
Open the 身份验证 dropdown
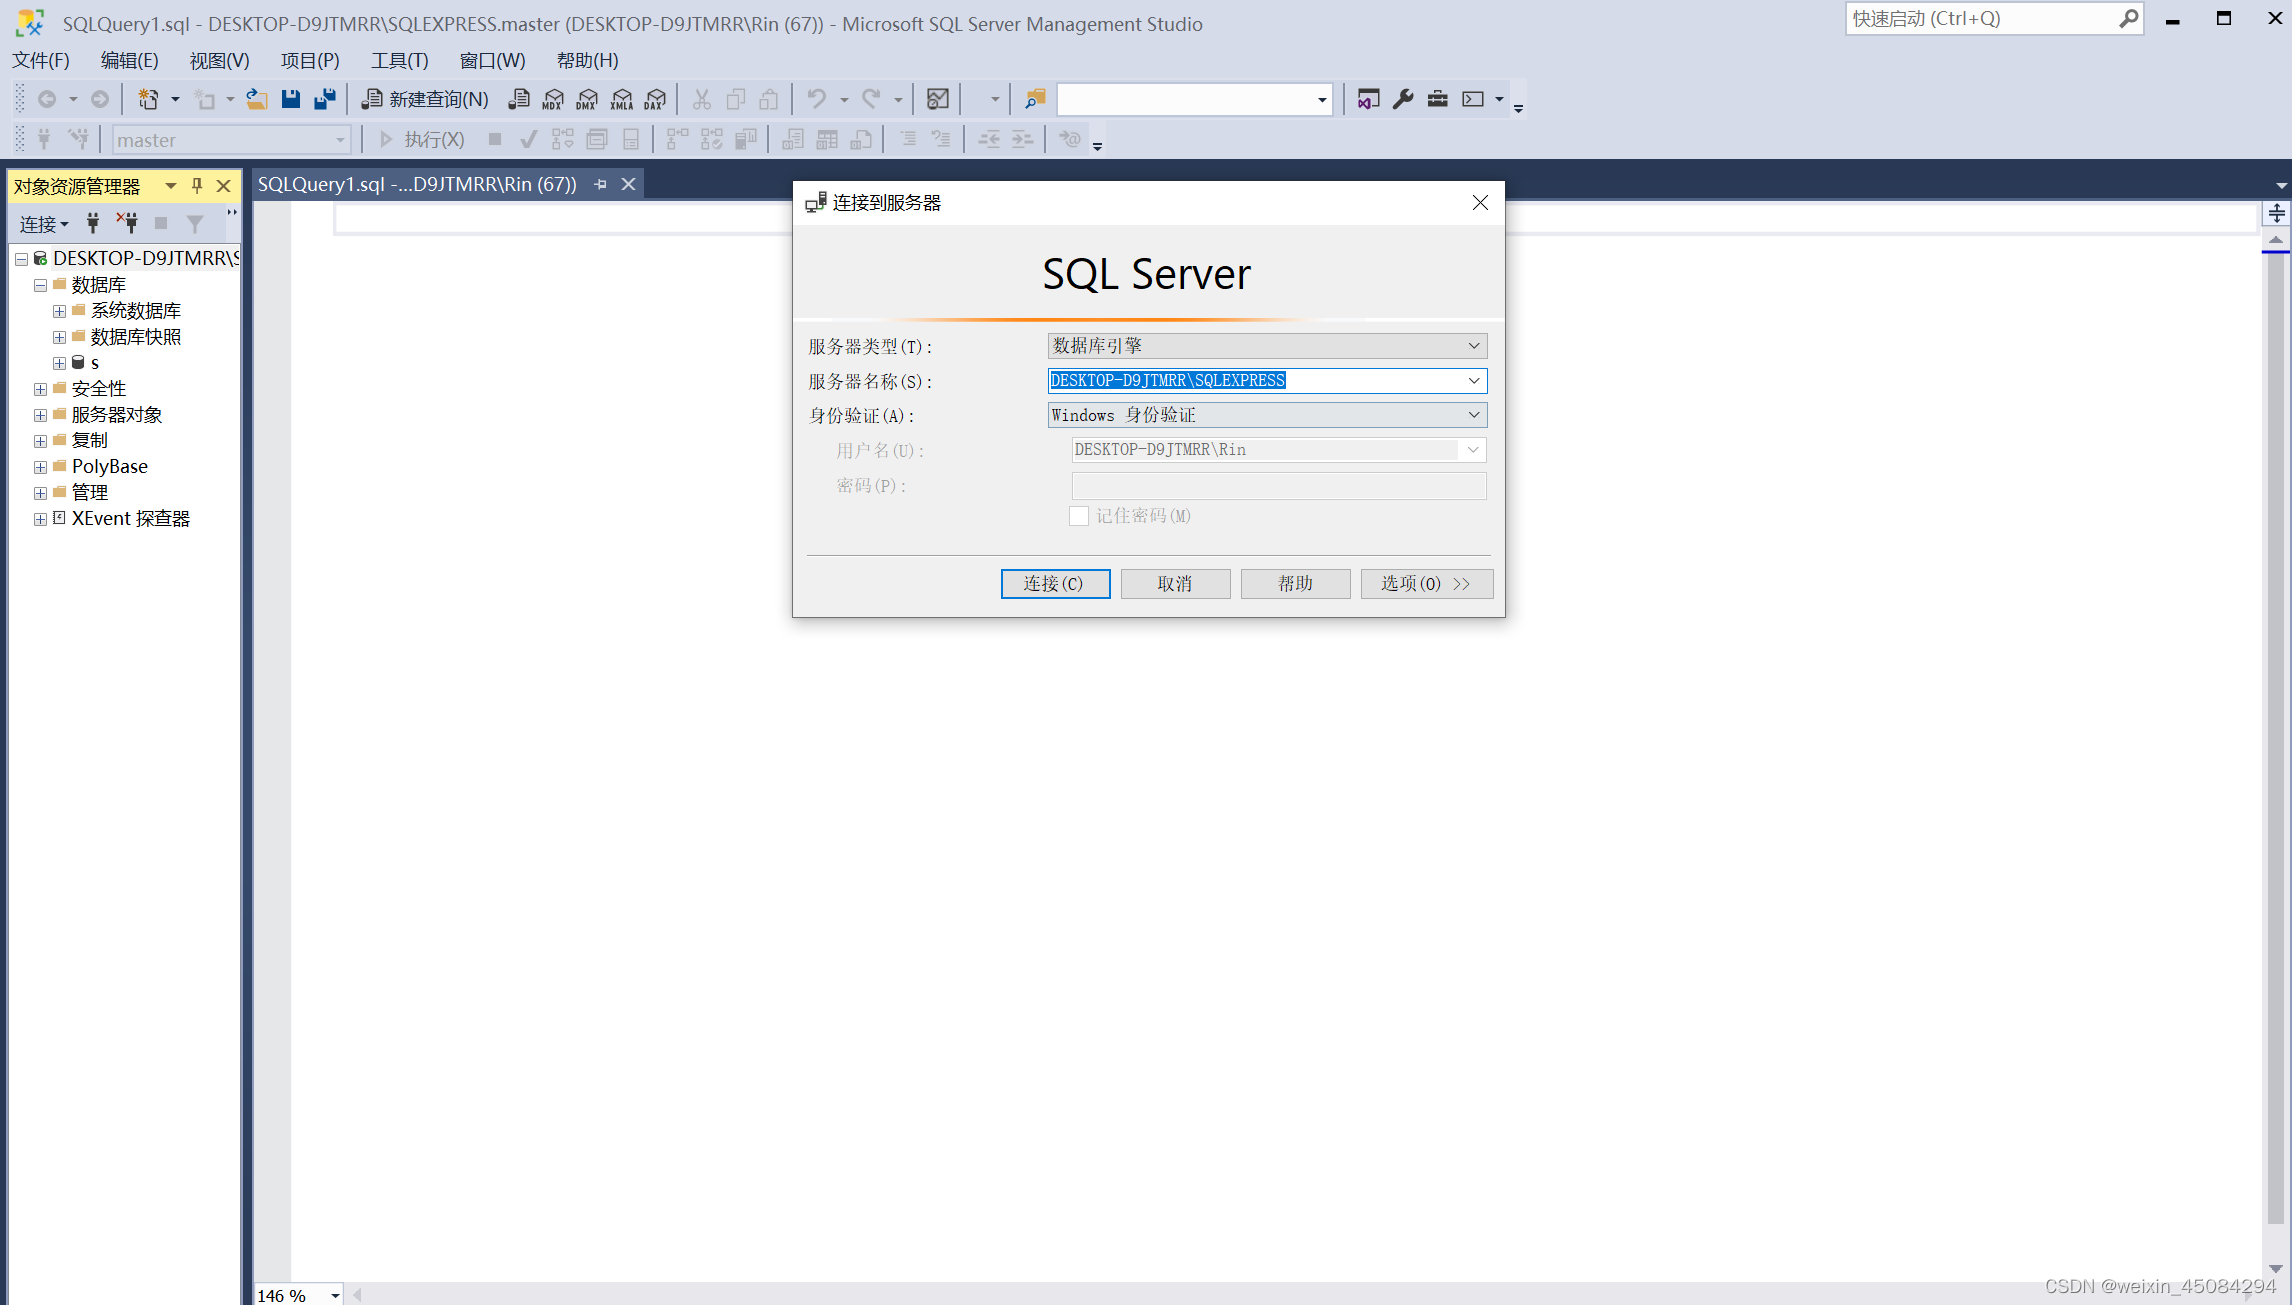(x=1474, y=415)
